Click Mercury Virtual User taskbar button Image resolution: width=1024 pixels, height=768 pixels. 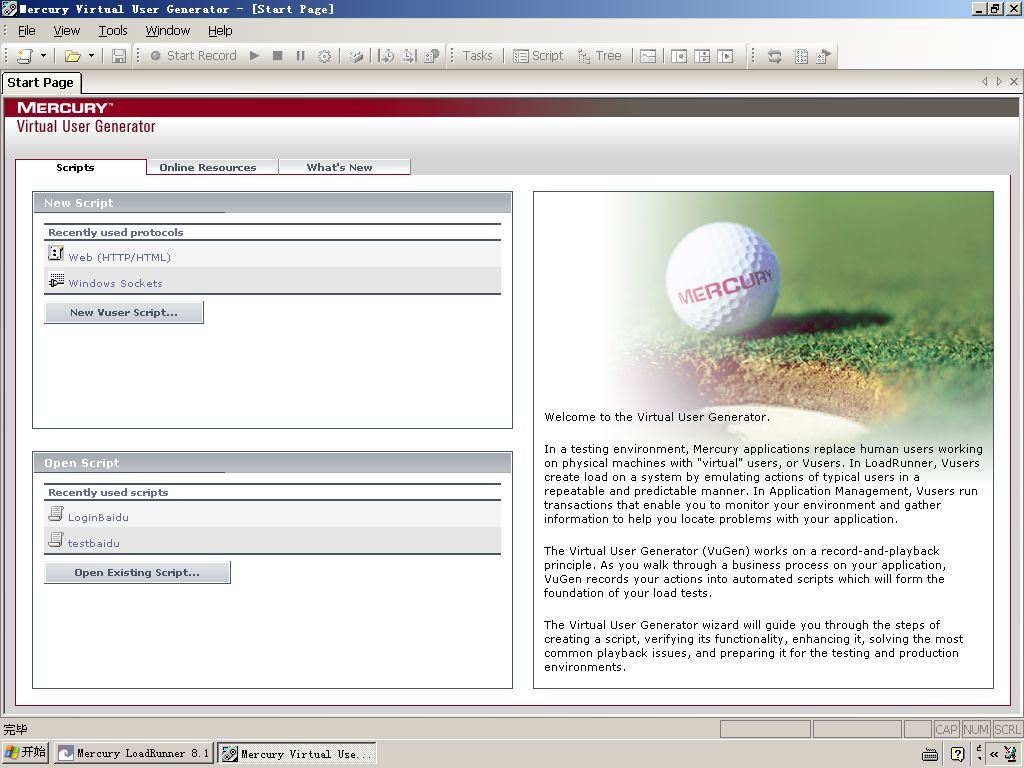[297, 753]
